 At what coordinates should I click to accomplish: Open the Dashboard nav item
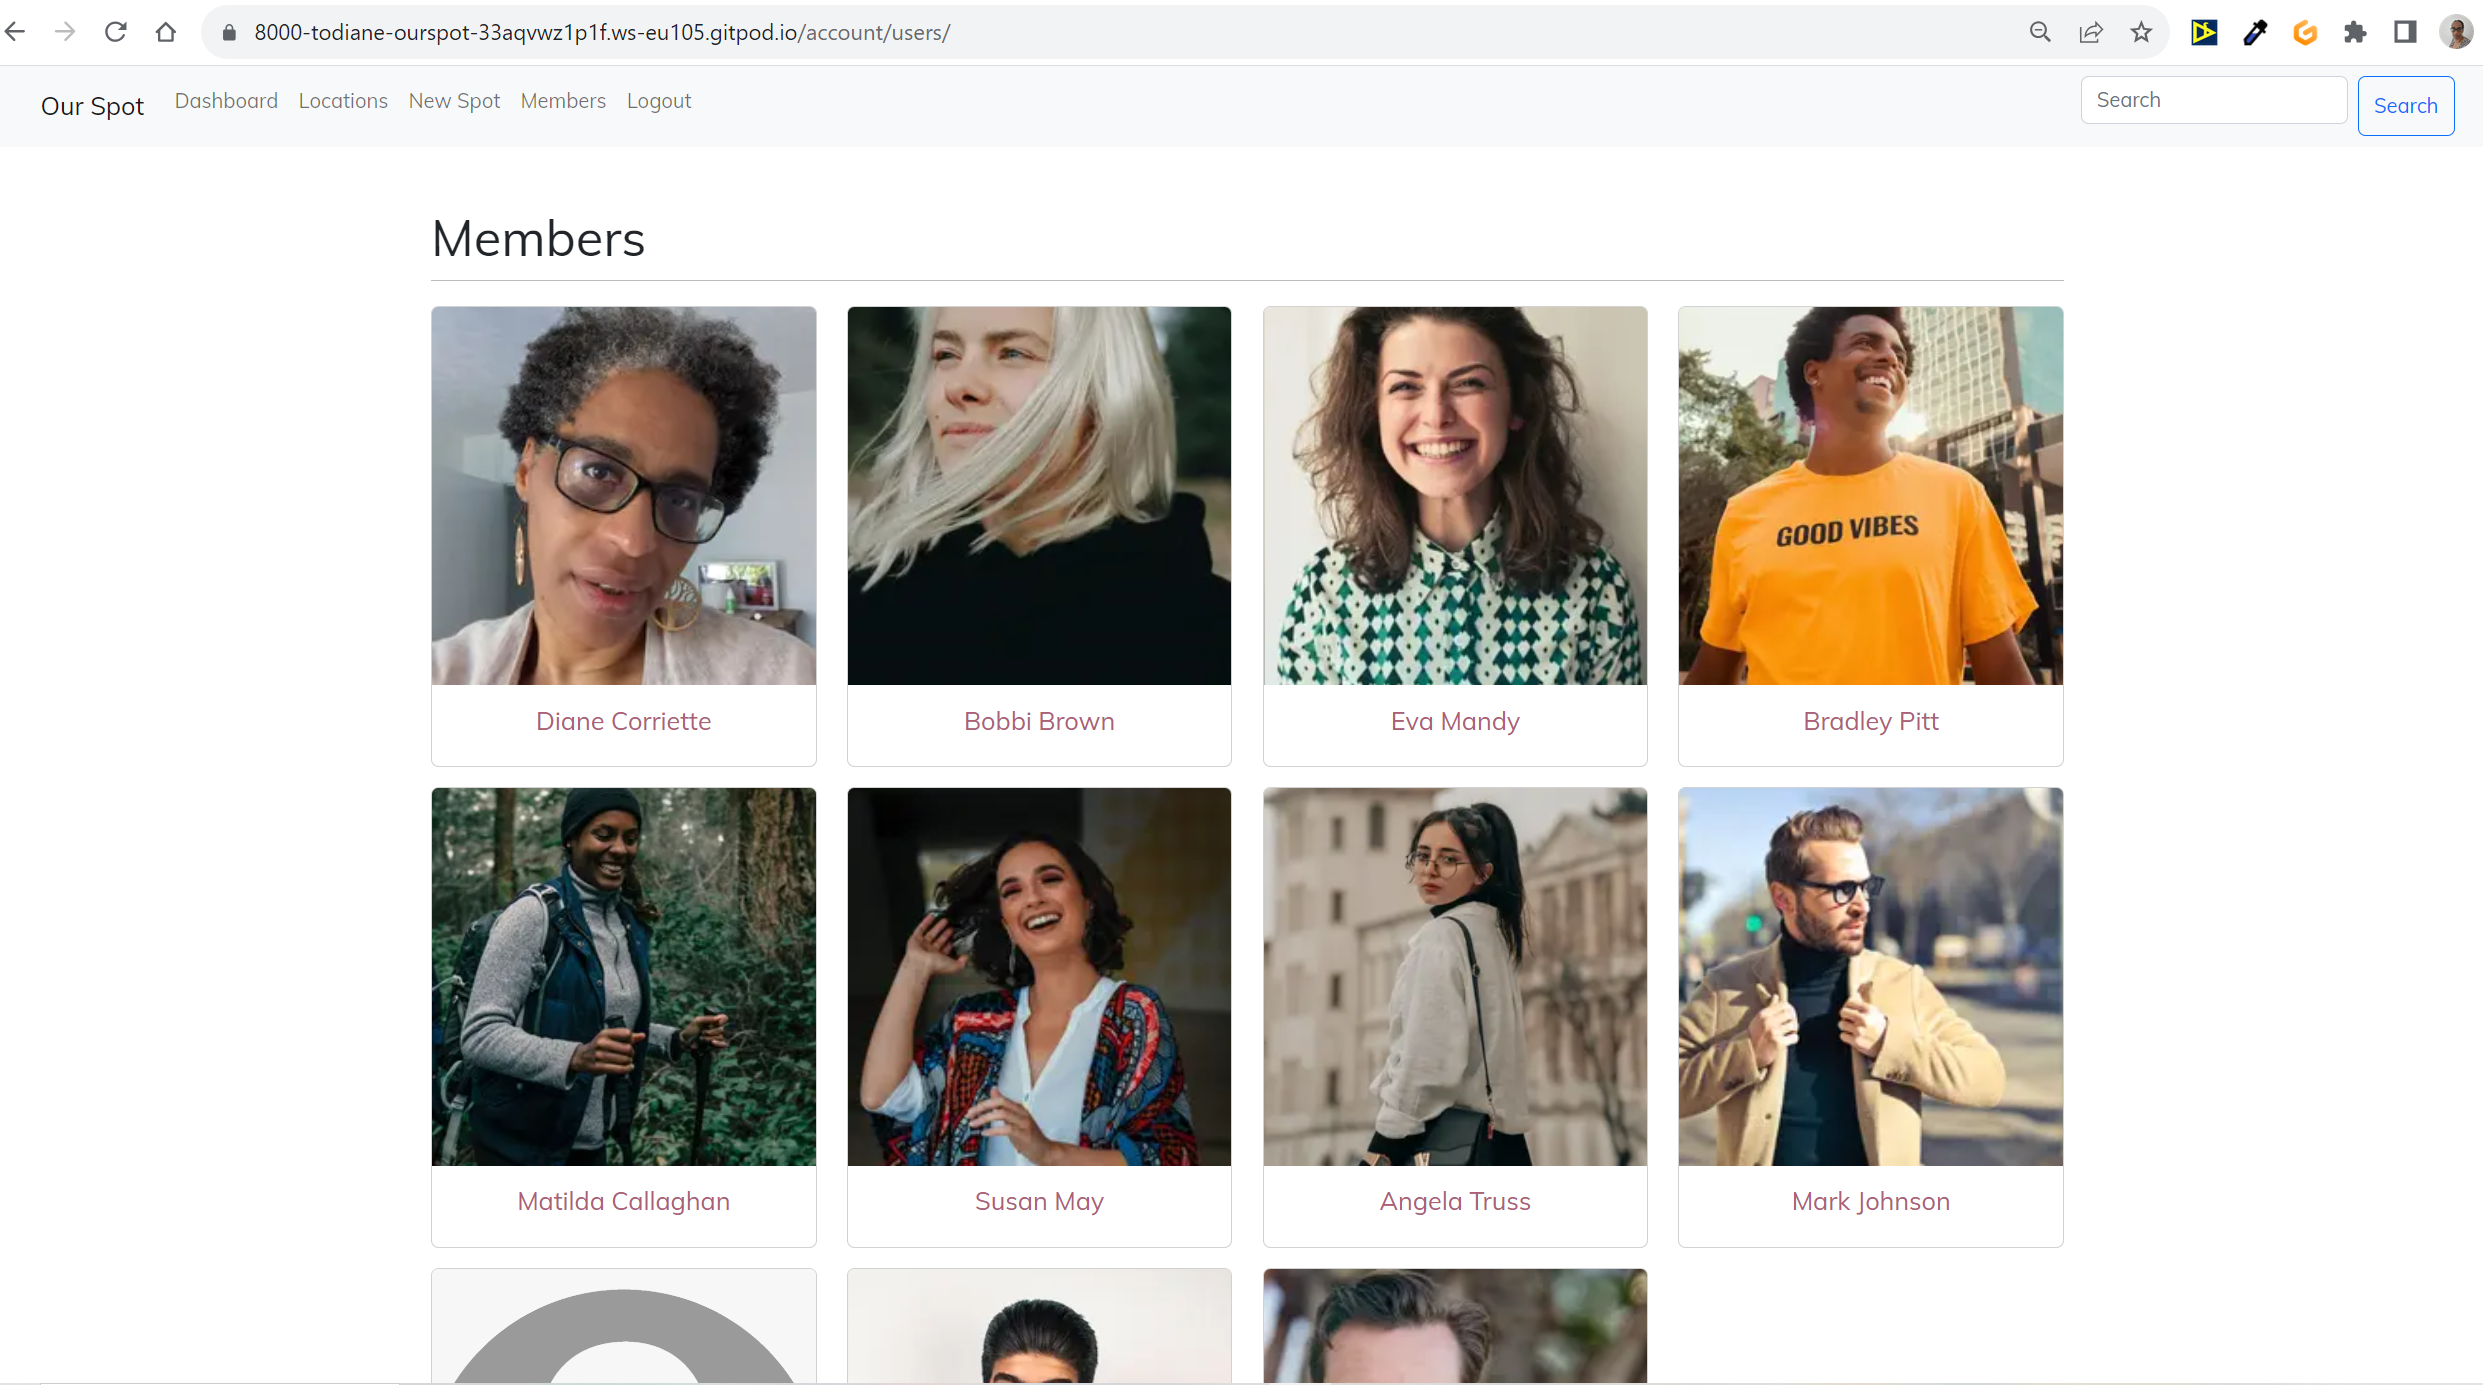tap(226, 101)
